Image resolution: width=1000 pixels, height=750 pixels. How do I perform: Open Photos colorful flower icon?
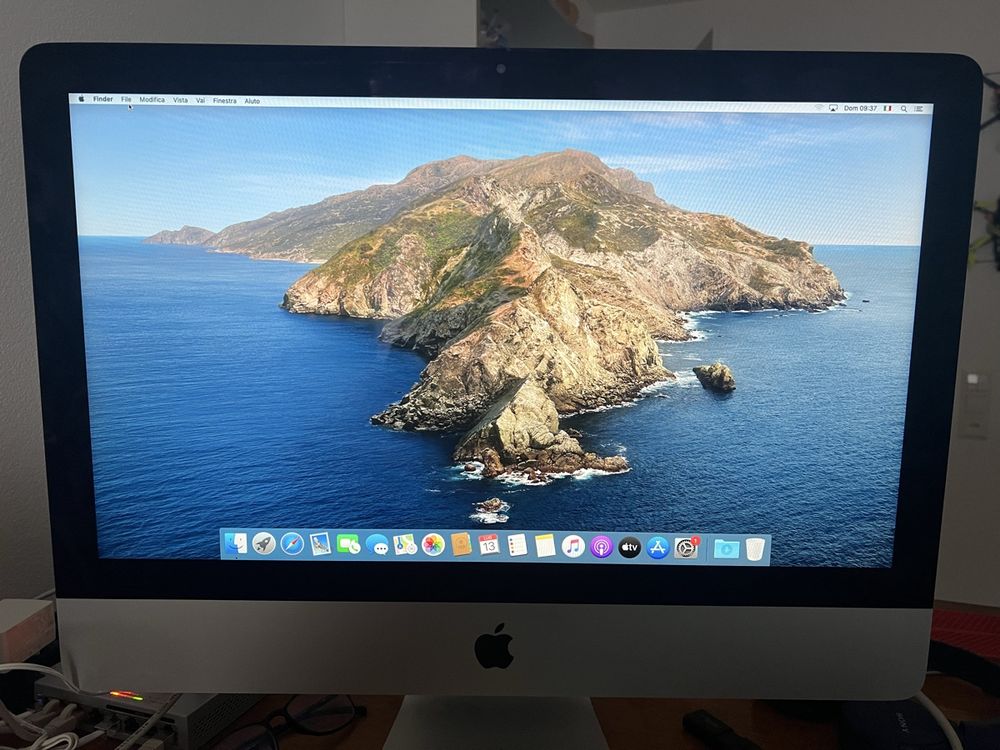433,545
